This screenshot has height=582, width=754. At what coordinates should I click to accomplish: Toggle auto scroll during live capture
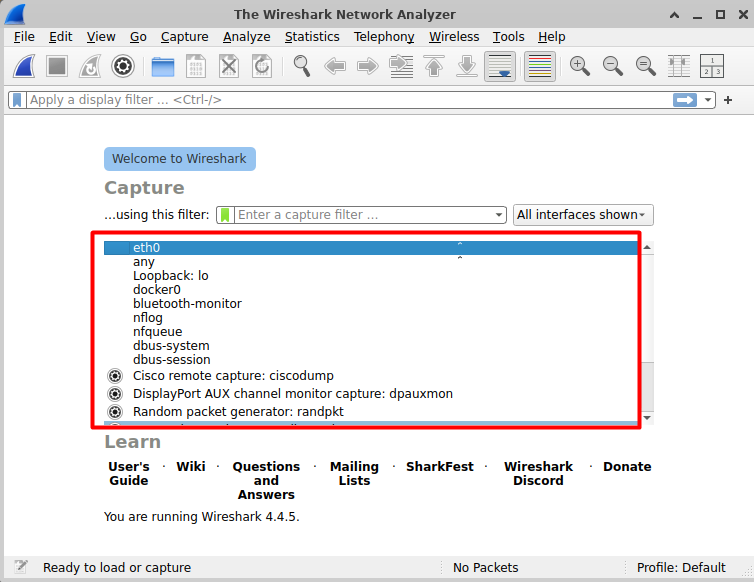(x=500, y=66)
